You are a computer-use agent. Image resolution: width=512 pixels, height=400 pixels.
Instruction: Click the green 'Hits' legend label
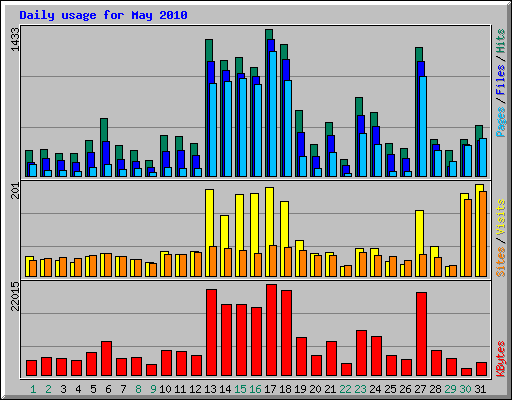[x=501, y=41]
